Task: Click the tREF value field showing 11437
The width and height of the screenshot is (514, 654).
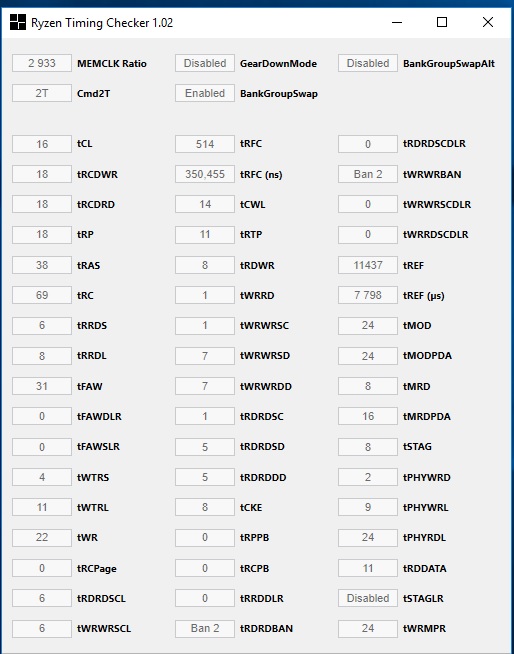Action: coord(368,265)
